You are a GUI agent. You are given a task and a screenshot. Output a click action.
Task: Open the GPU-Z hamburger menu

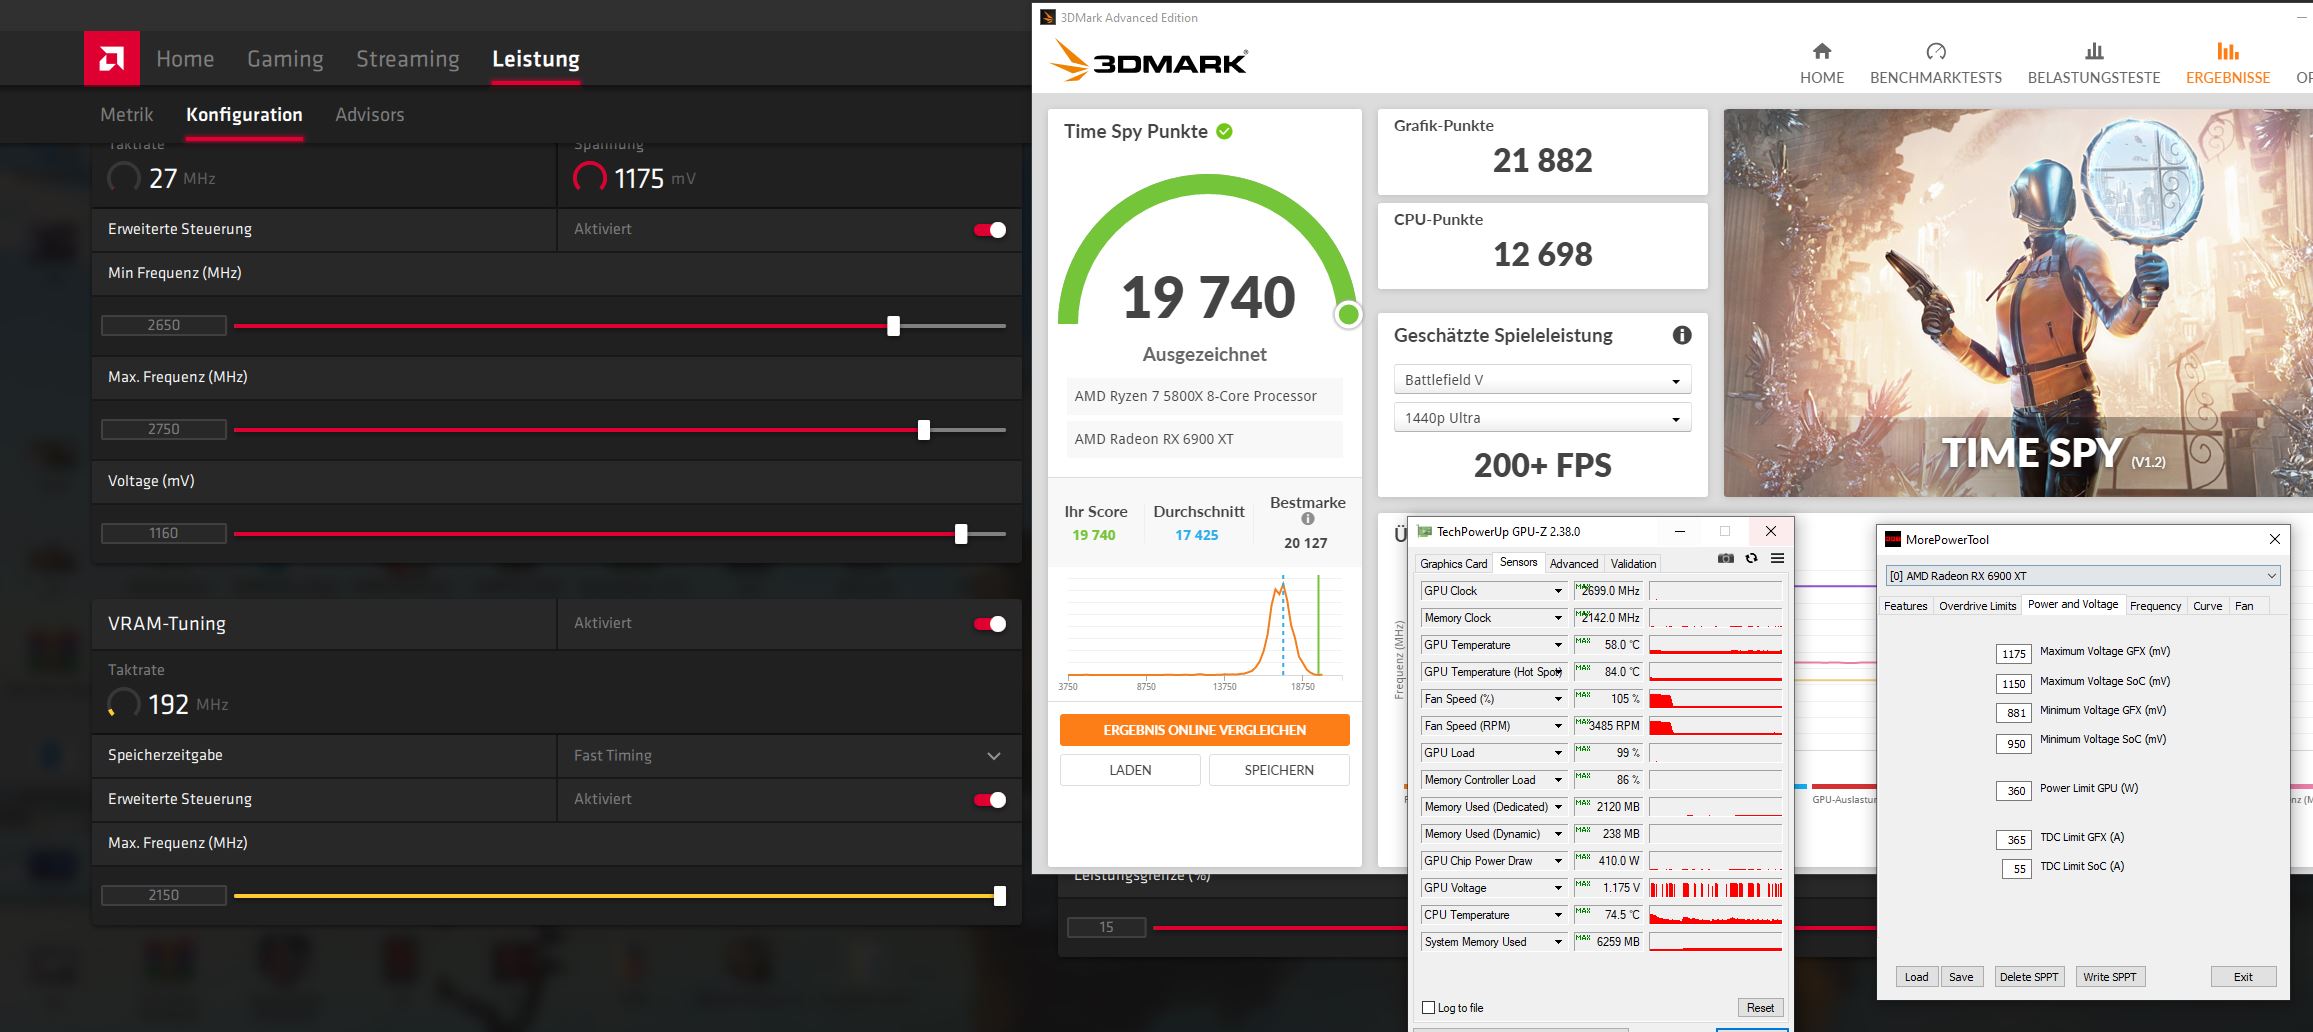point(1777,559)
